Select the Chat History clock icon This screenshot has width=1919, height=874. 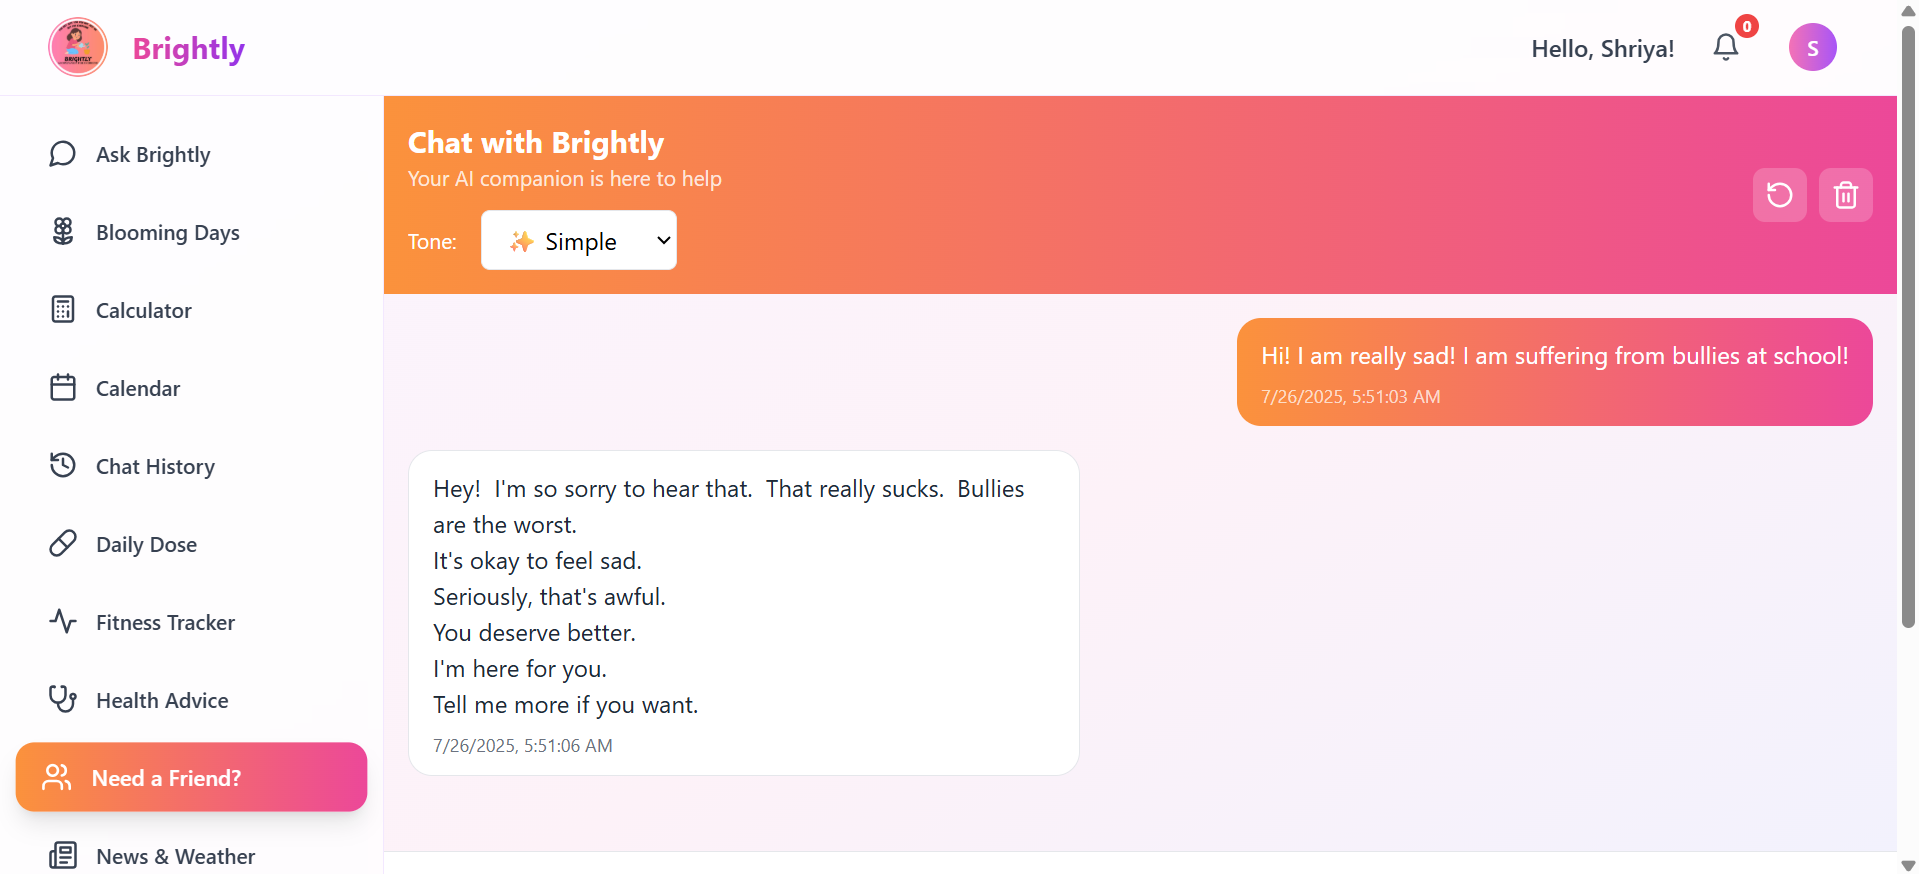62,465
